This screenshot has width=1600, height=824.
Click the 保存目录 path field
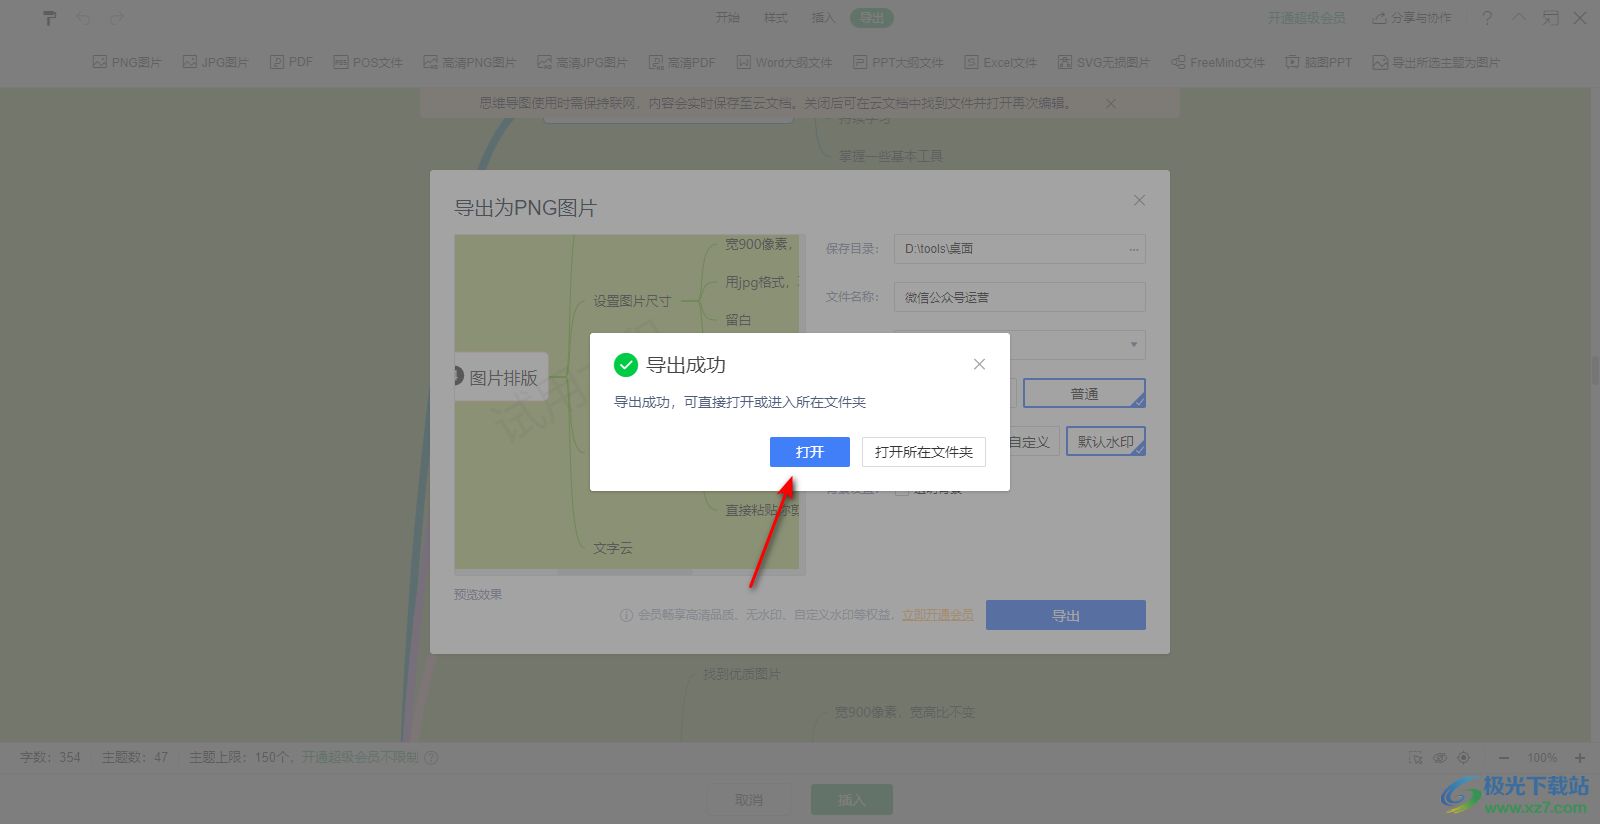(1019, 249)
